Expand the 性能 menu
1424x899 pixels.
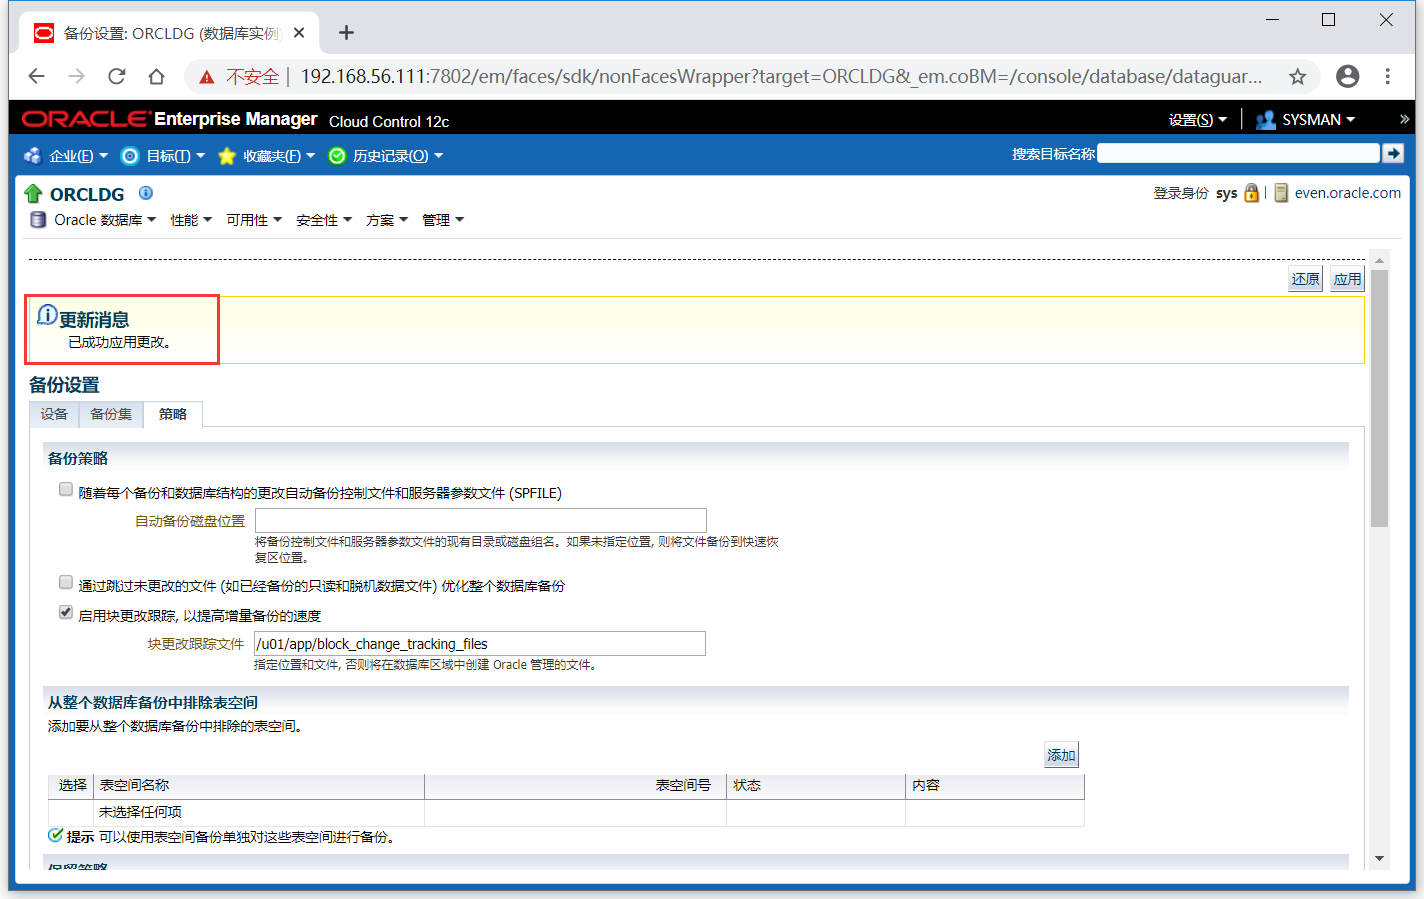tap(191, 220)
